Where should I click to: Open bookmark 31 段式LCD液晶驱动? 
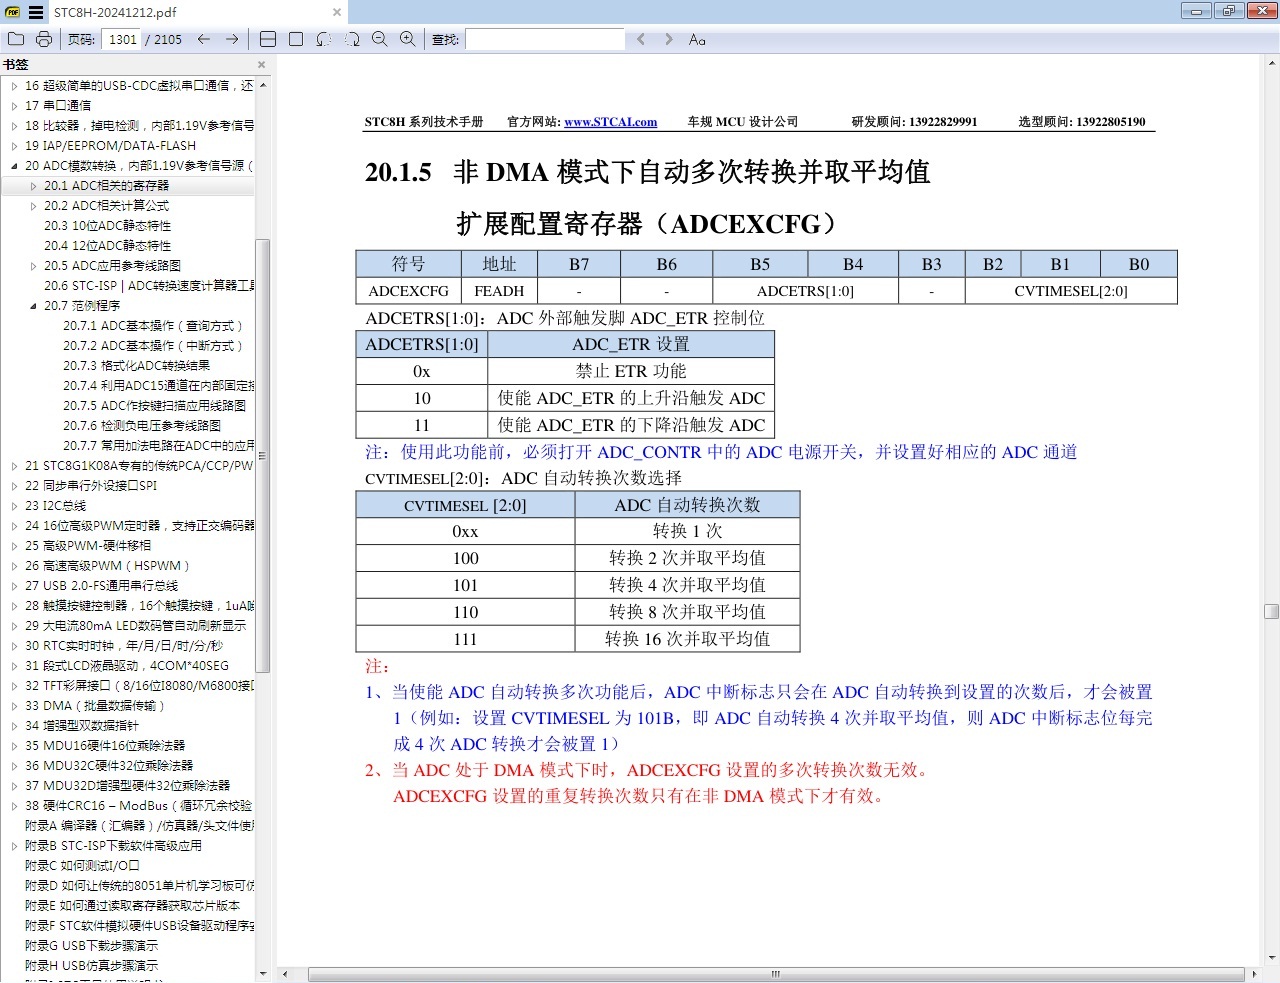pos(127,666)
